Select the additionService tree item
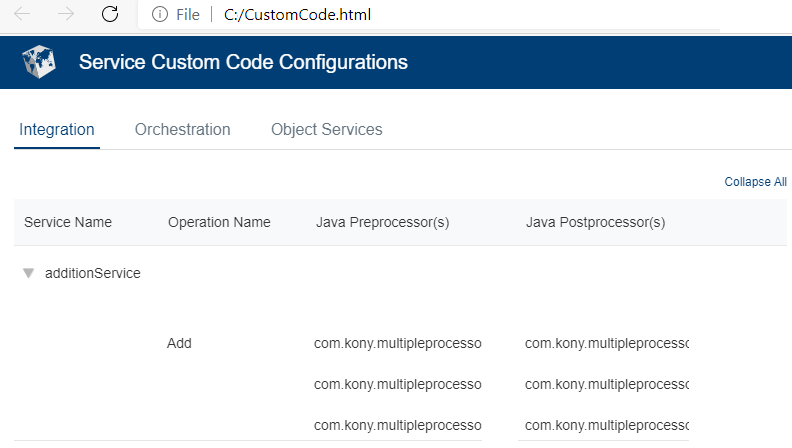Screen dimensions: 792x448 [x=93, y=274]
